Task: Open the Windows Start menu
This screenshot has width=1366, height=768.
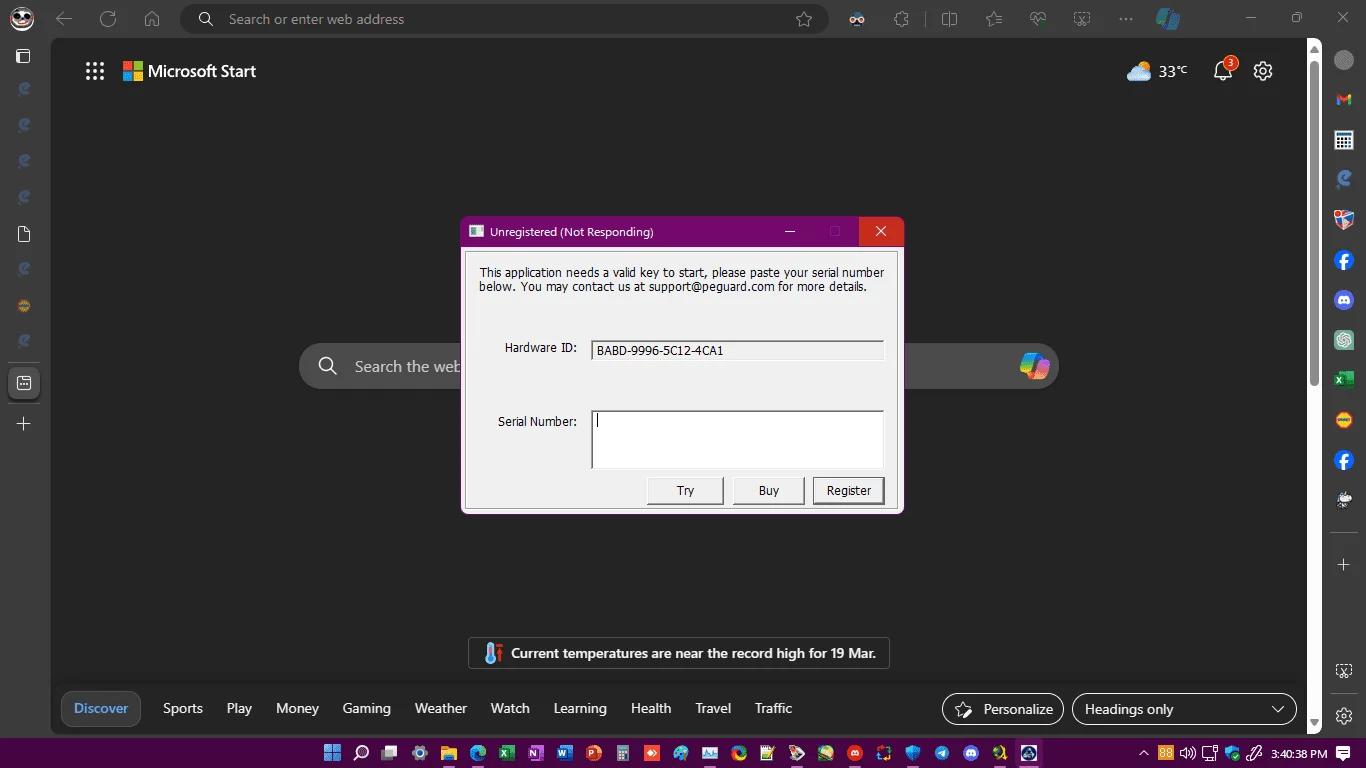Action: 332,753
